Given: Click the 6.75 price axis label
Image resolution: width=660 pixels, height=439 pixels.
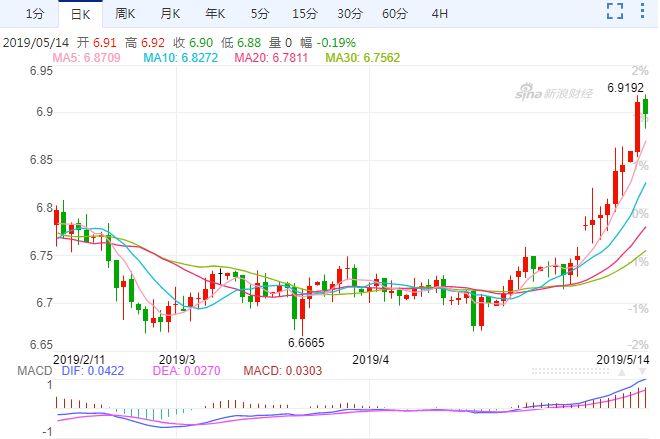Looking at the screenshot, I should pyautogui.click(x=41, y=255).
